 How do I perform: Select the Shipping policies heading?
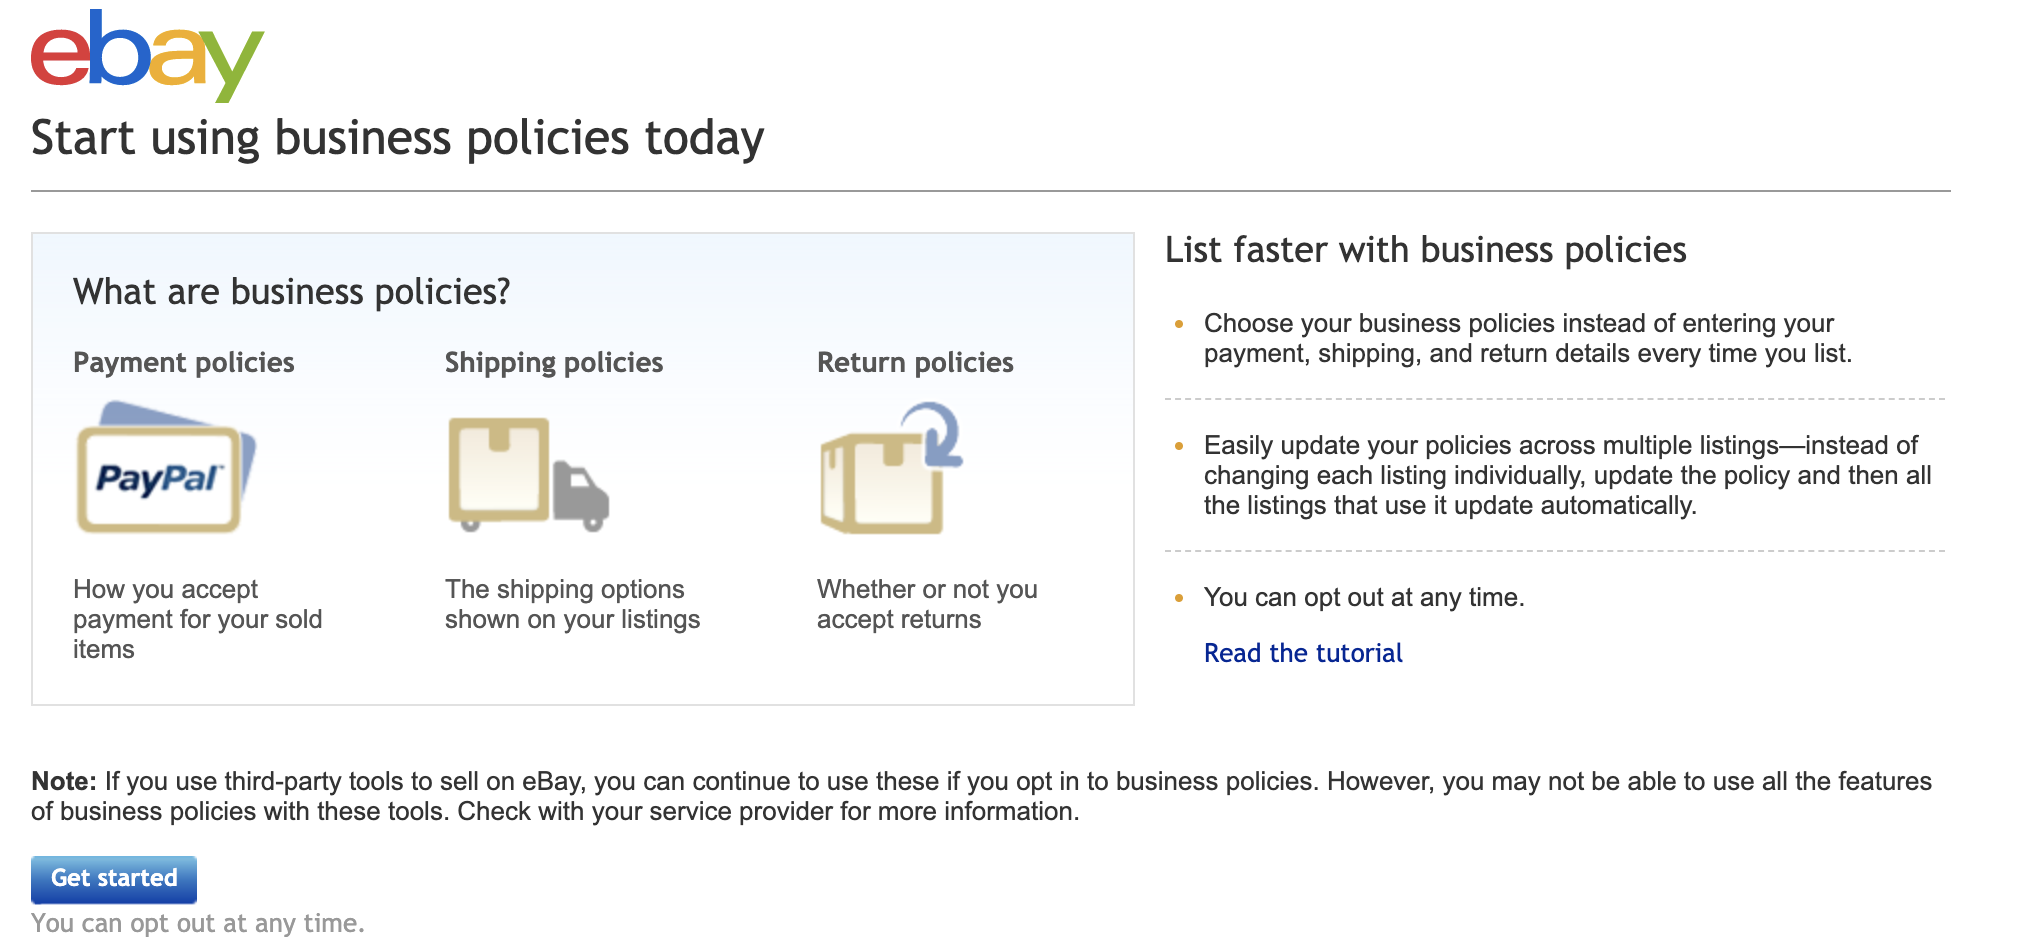[x=554, y=362]
